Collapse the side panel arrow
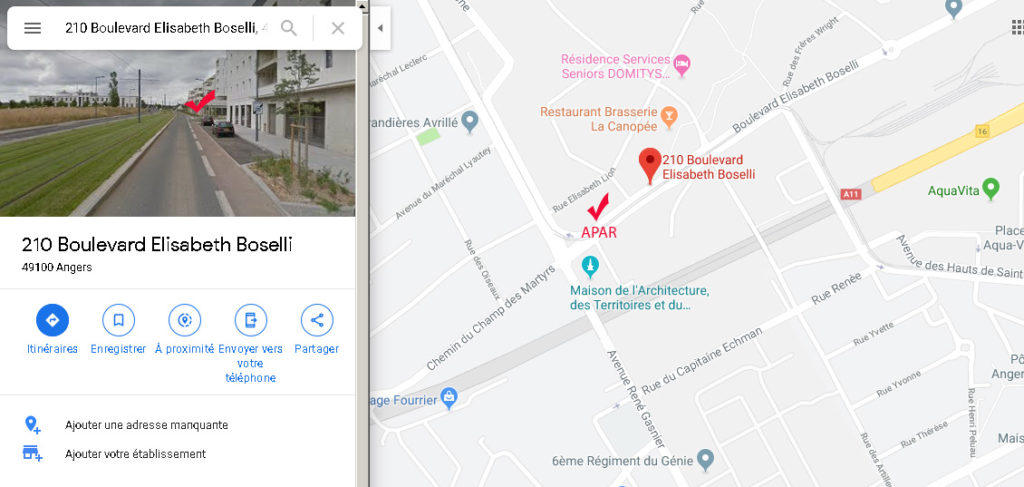The width and height of the screenshot is (1024, 487). (x=380, y=28)
